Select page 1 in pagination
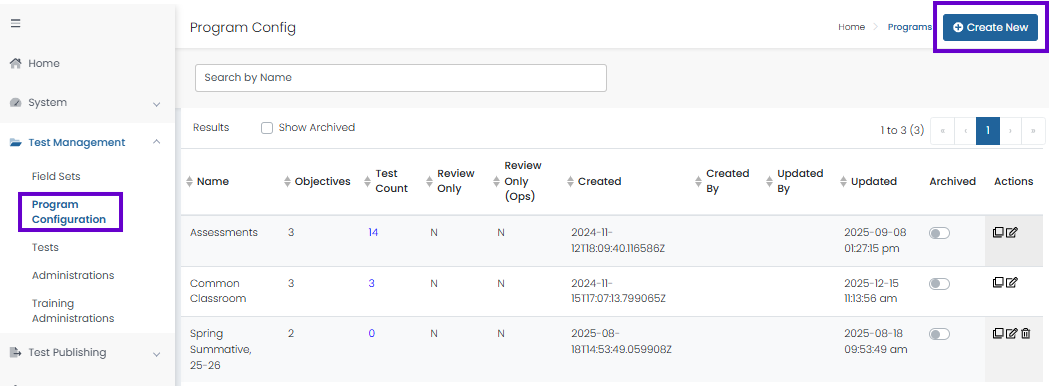Image resolution: width=1049 pixels, height=386 pixels. click(987, 131)
